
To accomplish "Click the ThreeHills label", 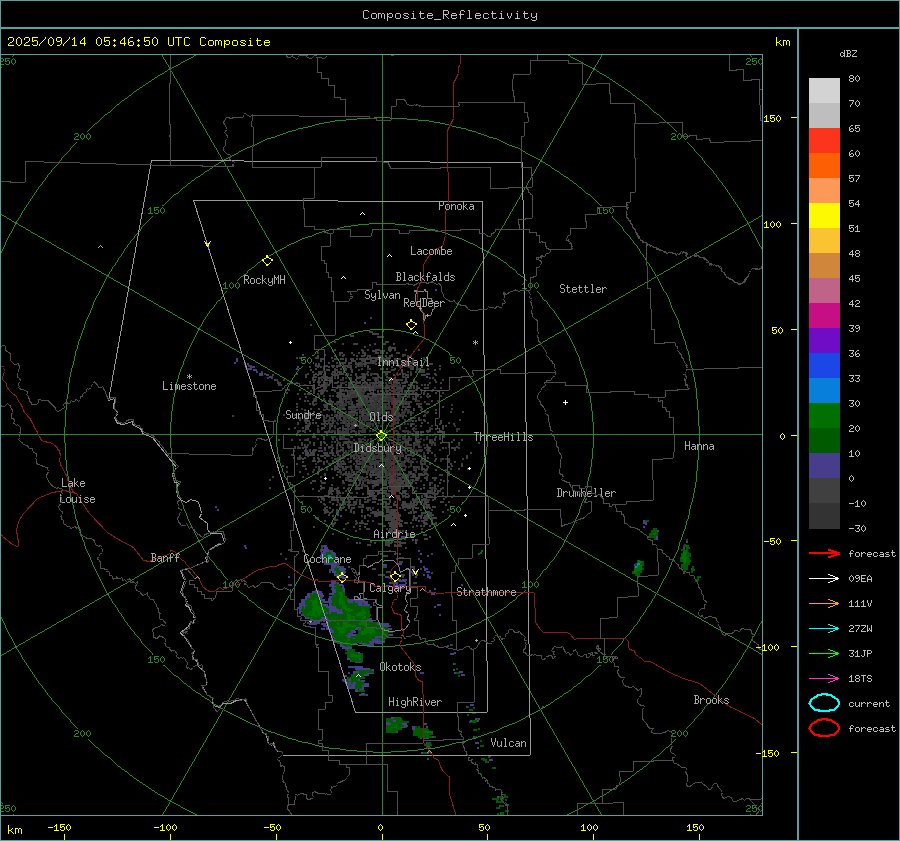I will (503, 437).
